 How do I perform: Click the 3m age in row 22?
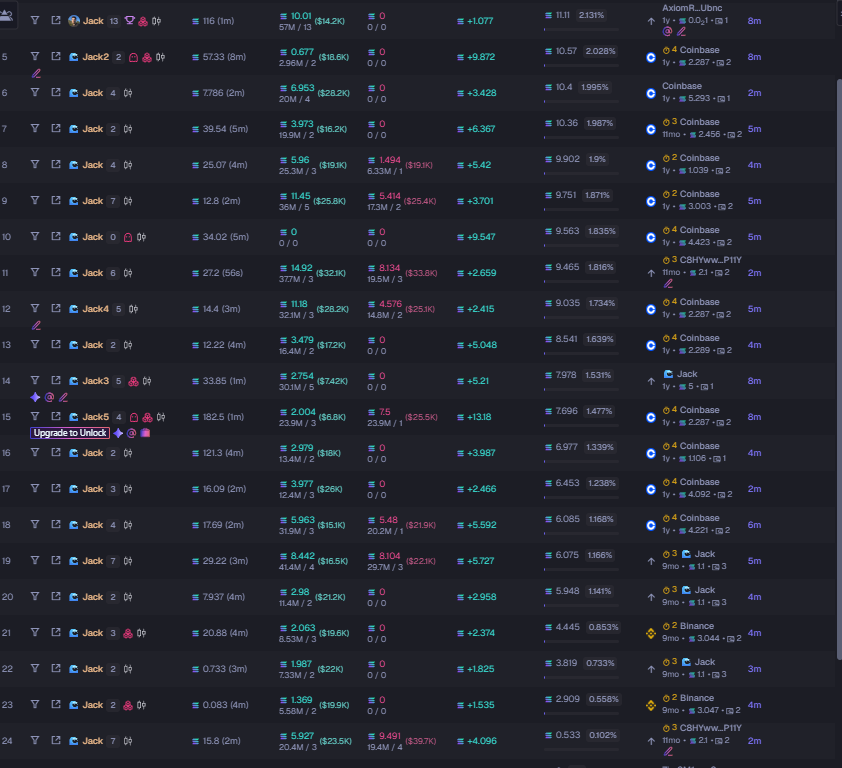[x=754, y=669]
